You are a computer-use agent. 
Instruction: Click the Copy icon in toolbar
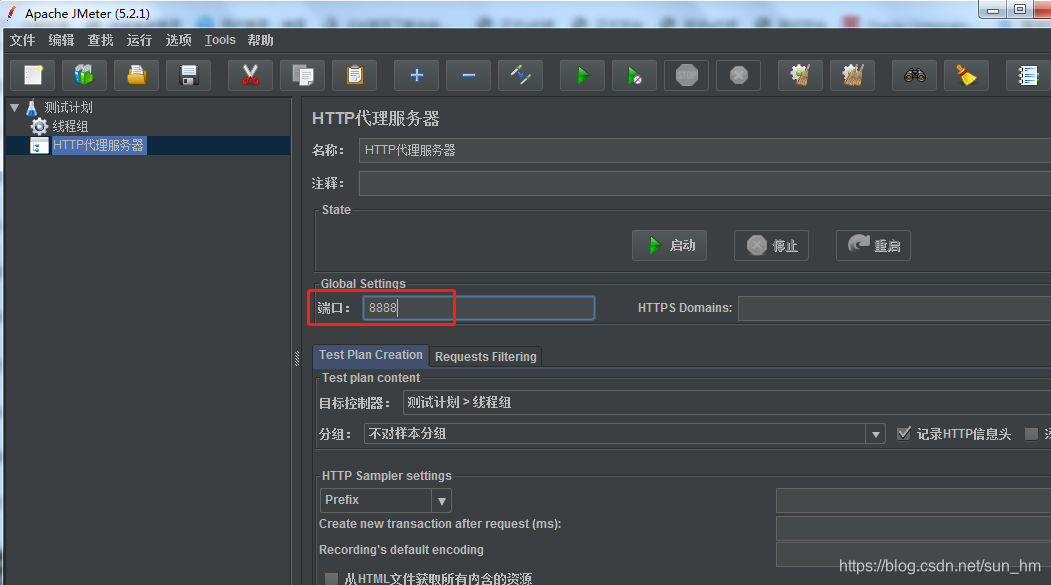click(x=302, y=75)
